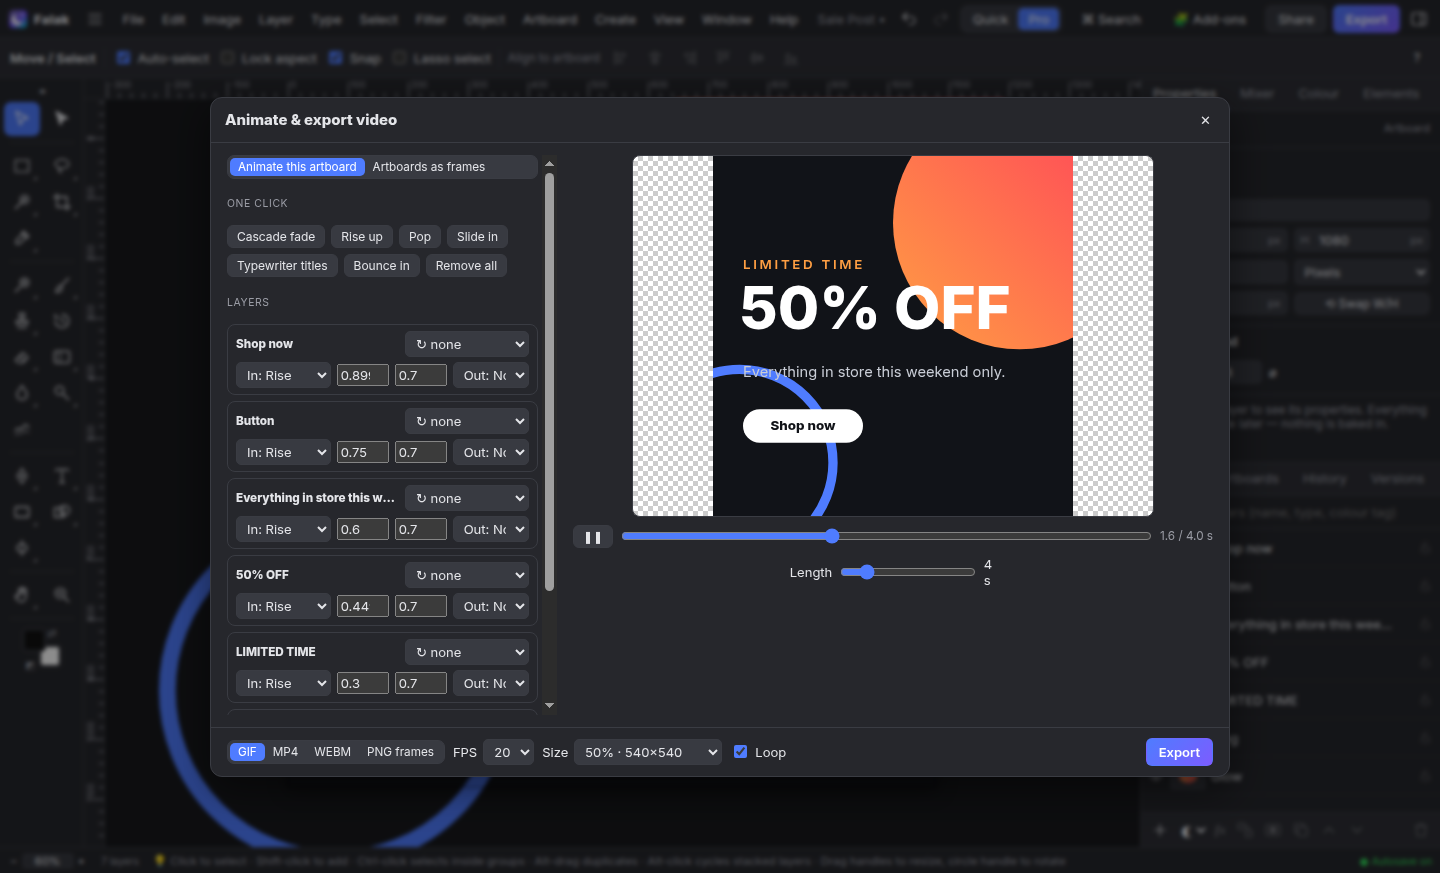The image size is (1440, 873).
Task: Select MP4 export format
Action: coord(285,752)
